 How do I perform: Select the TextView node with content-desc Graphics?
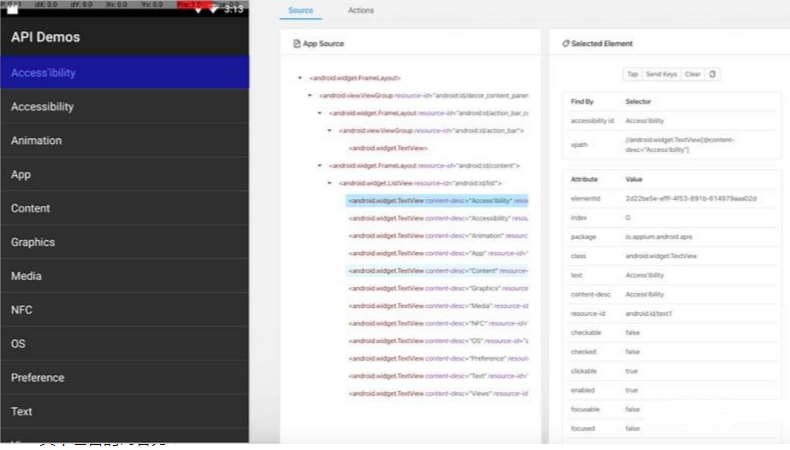pos(437,288)
